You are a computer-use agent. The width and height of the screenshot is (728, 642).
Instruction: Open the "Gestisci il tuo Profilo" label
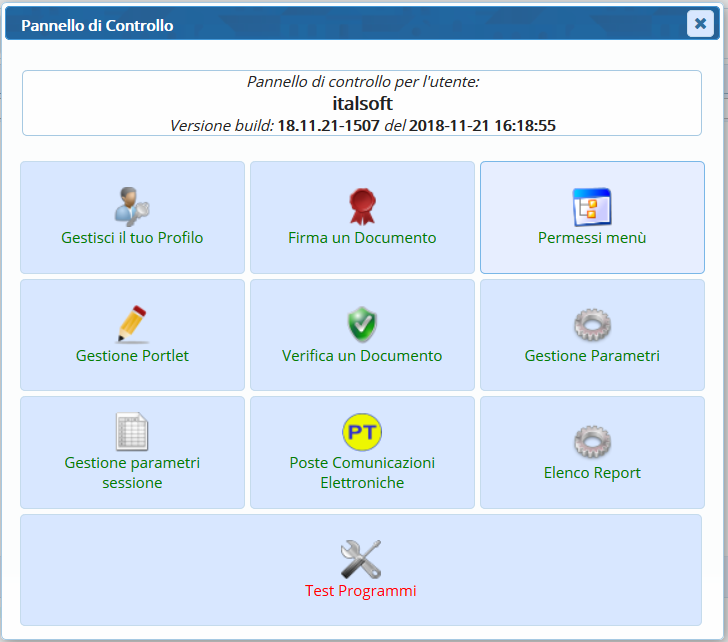coord(132,238)
